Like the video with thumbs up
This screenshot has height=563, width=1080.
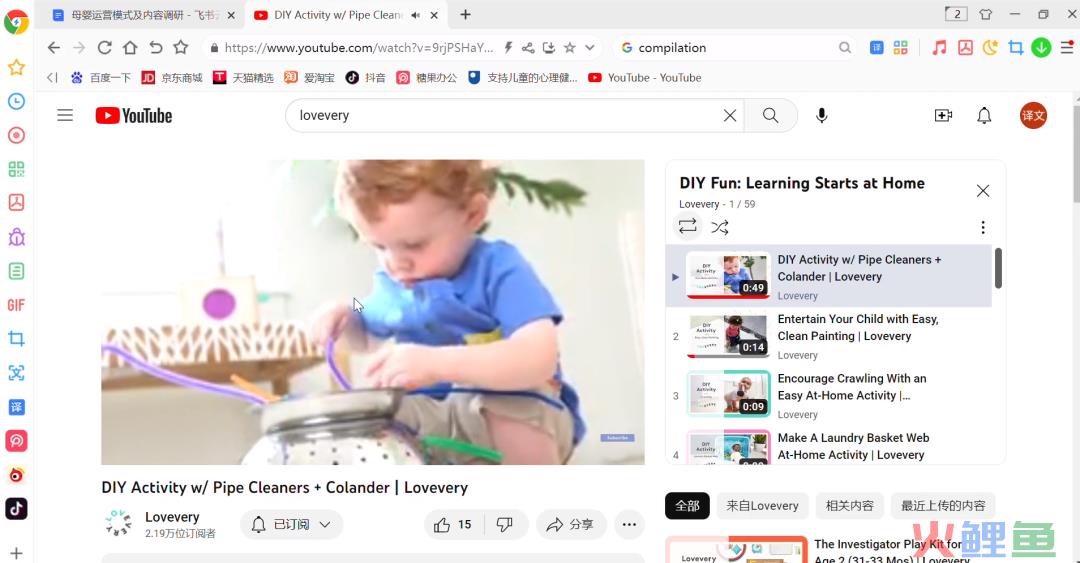(453, 525)
